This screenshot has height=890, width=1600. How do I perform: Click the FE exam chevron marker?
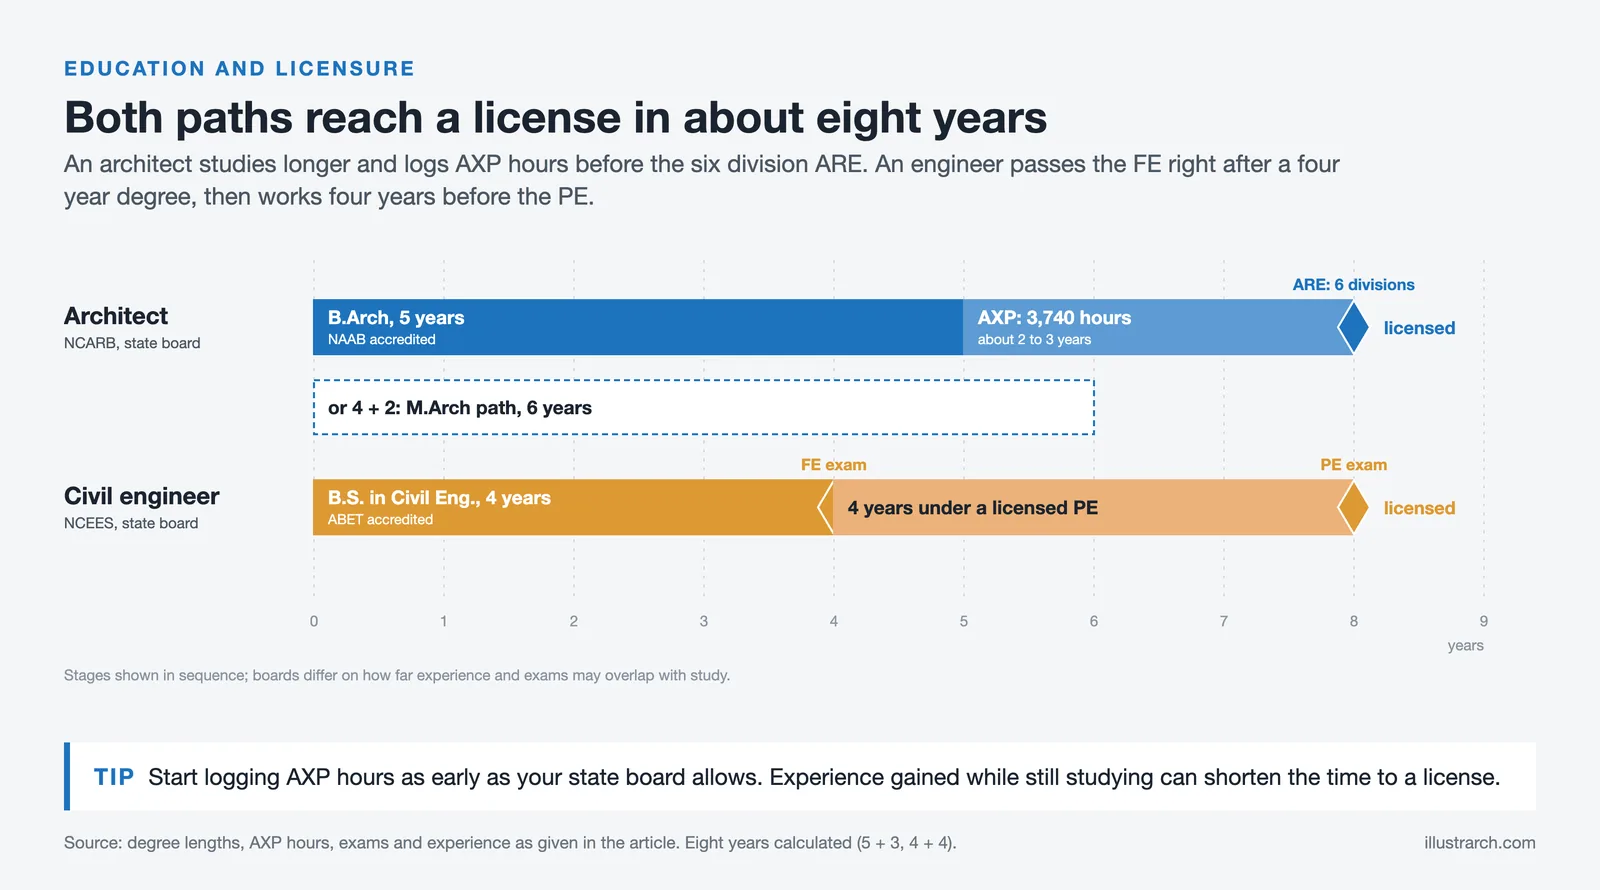click(x=826, y=507)
